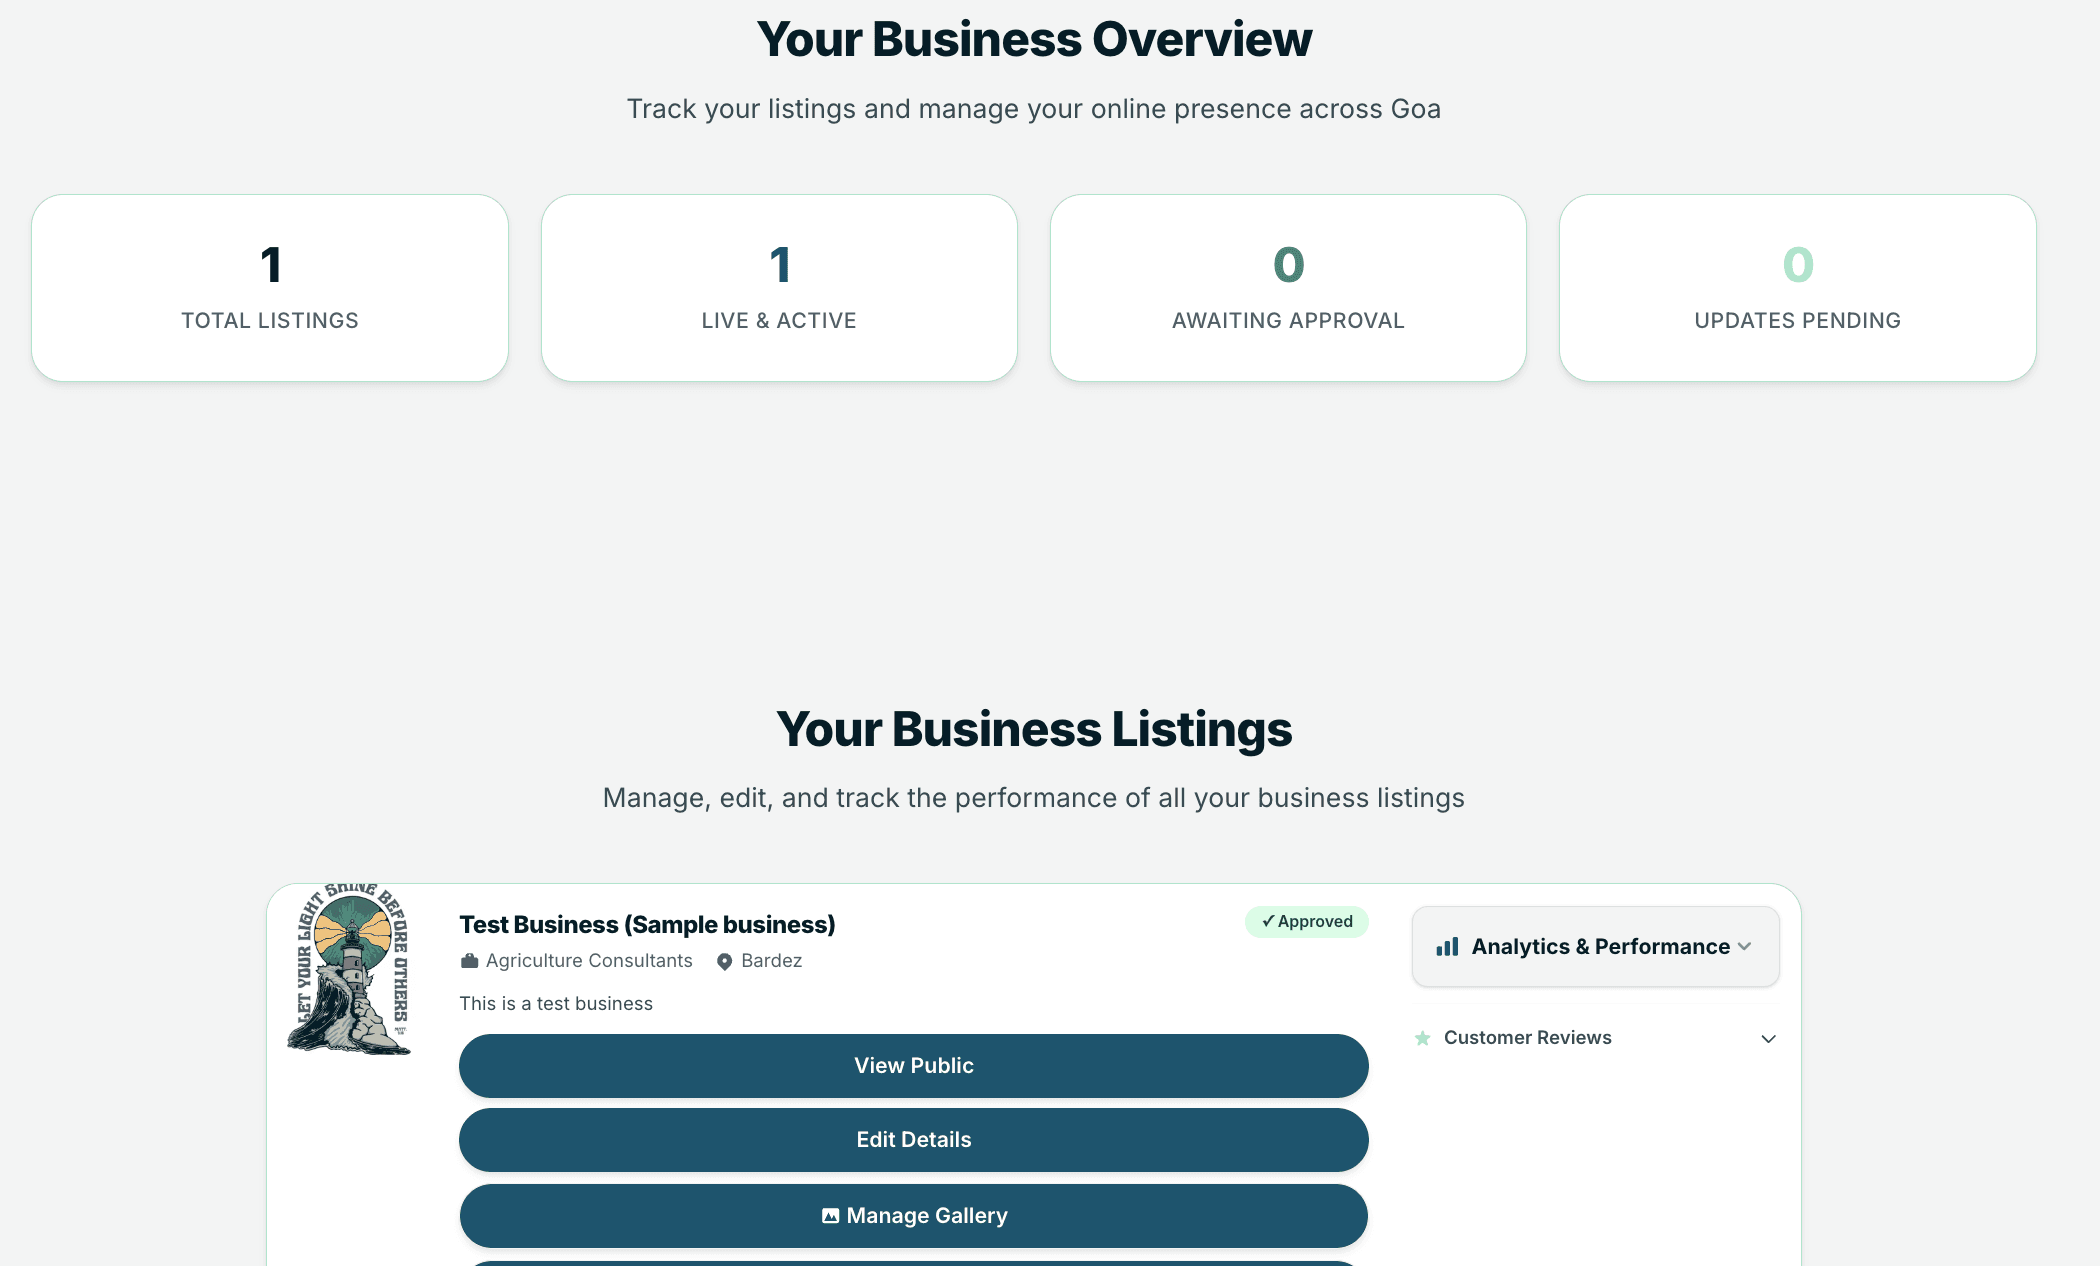Select the Updates Pending stat card

(1798, 288)
